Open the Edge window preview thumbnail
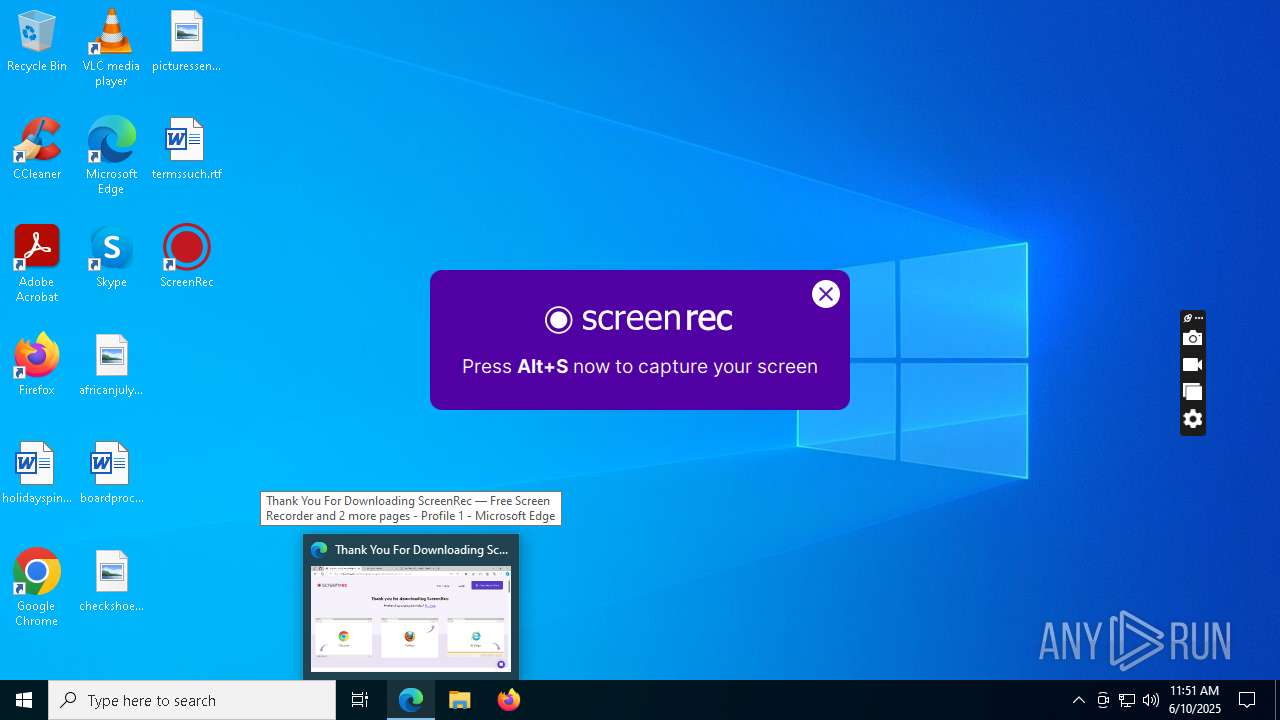The image size is (1280, 720). pyautogui.click(x=411, y=619)
